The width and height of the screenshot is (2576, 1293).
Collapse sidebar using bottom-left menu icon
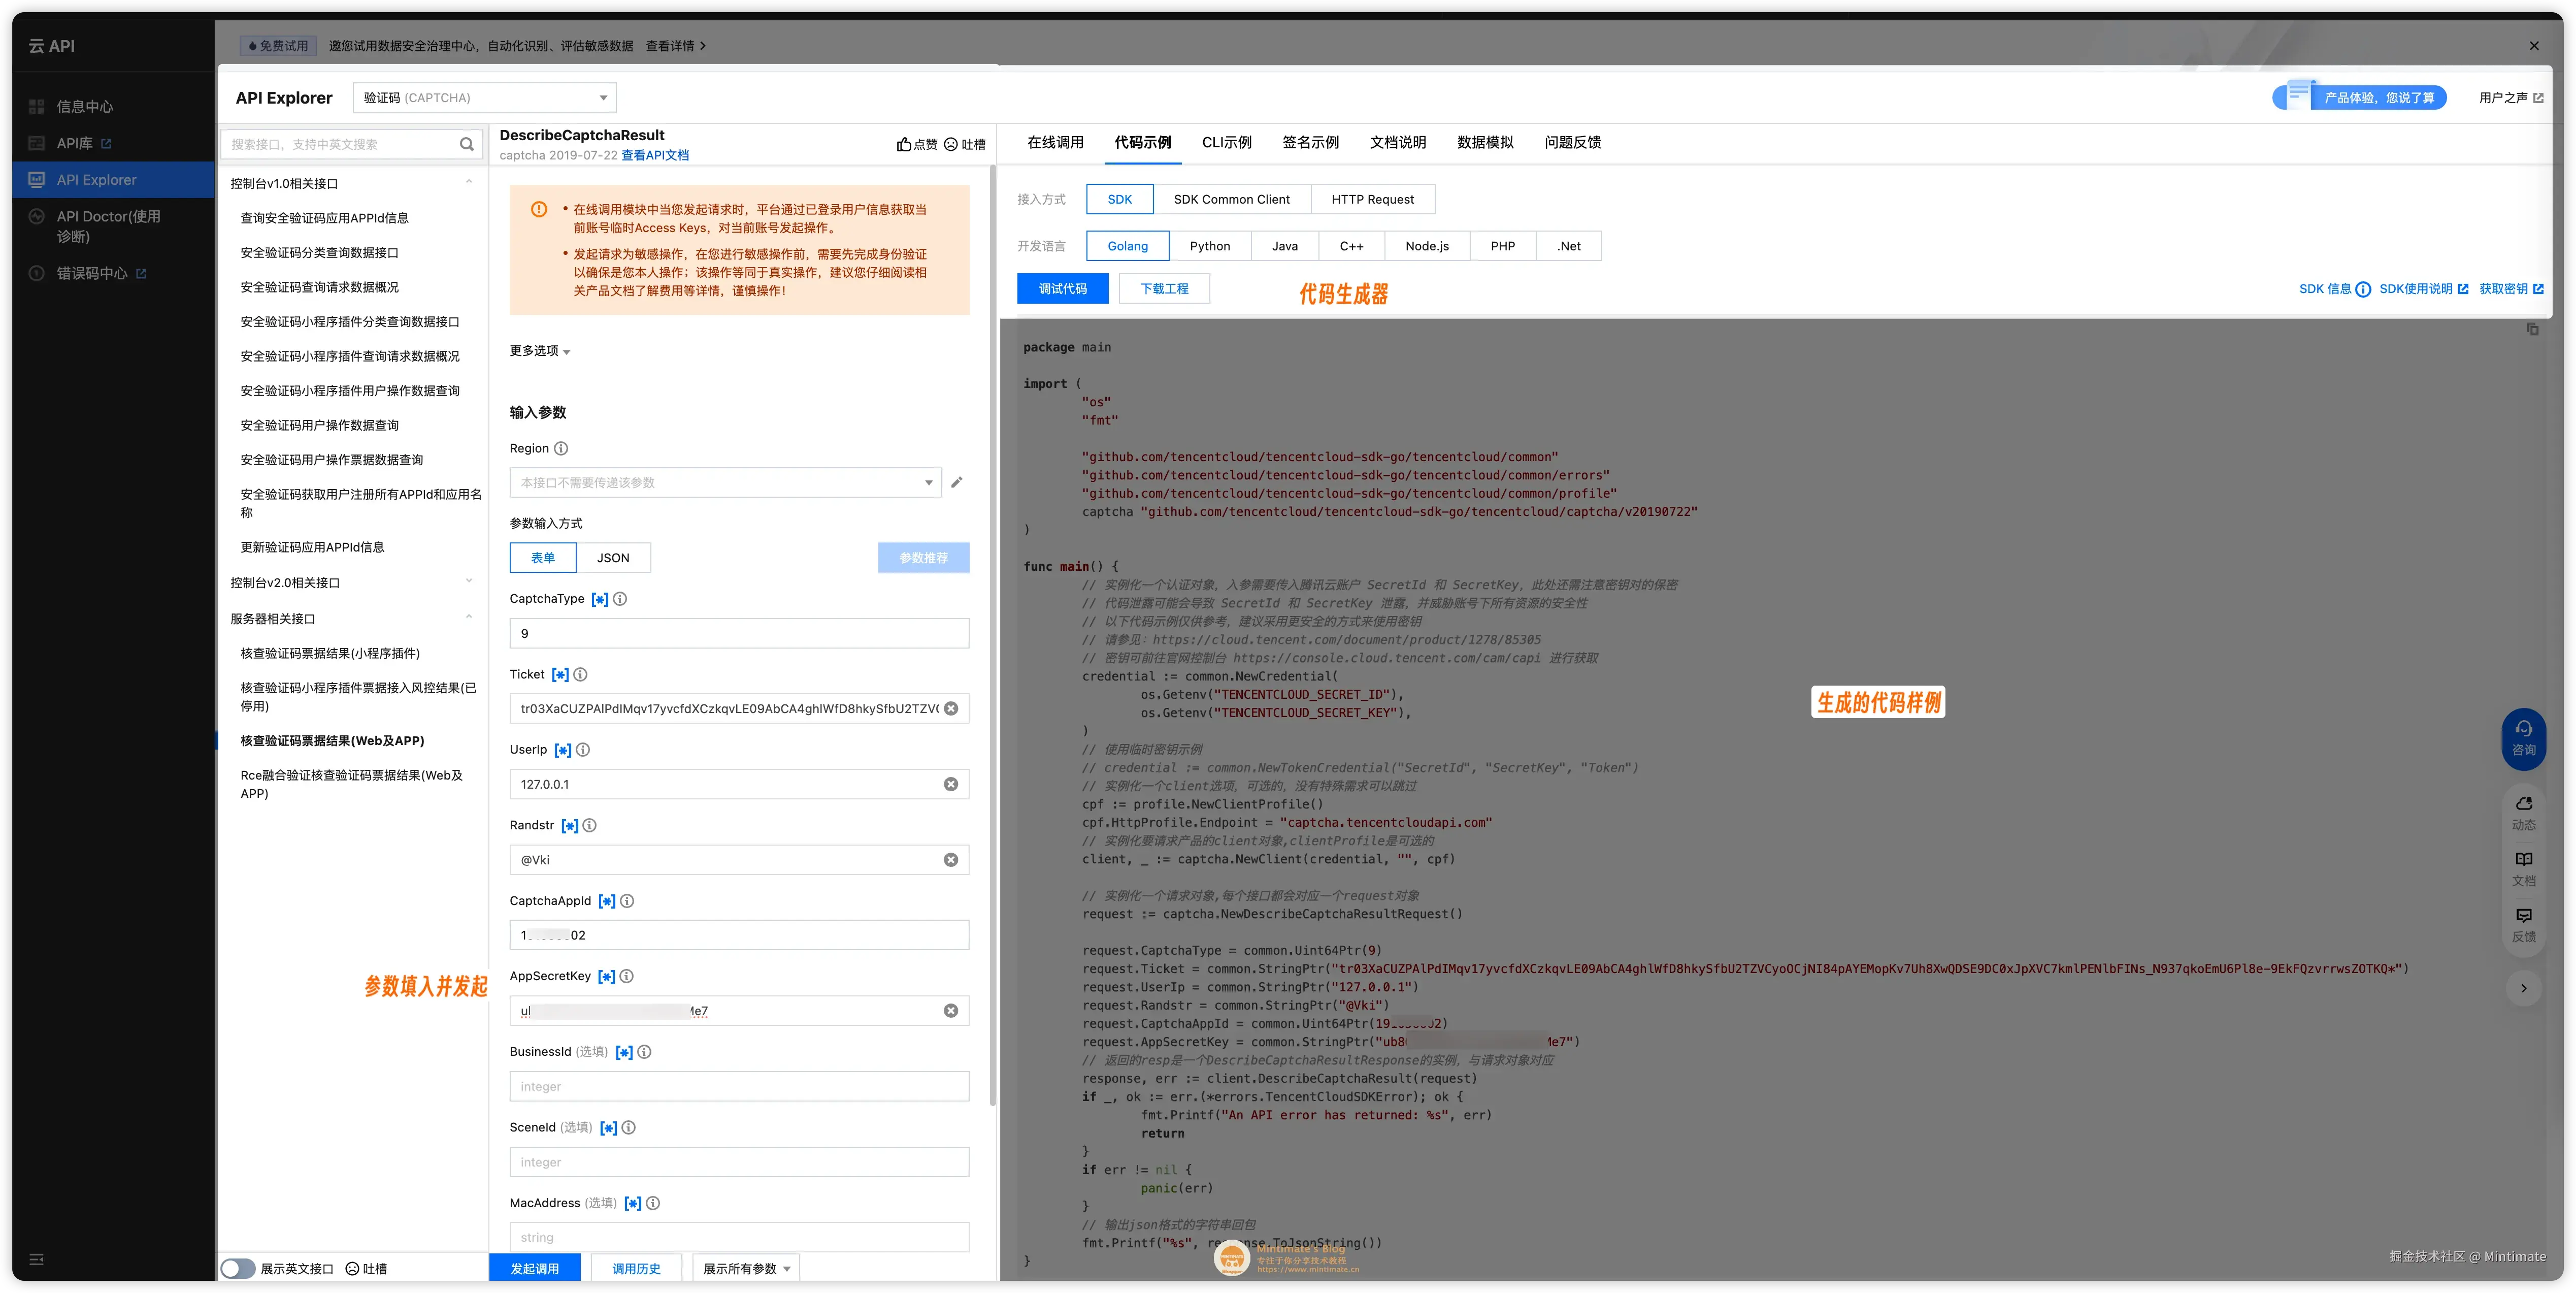[x=37, y=1259]
